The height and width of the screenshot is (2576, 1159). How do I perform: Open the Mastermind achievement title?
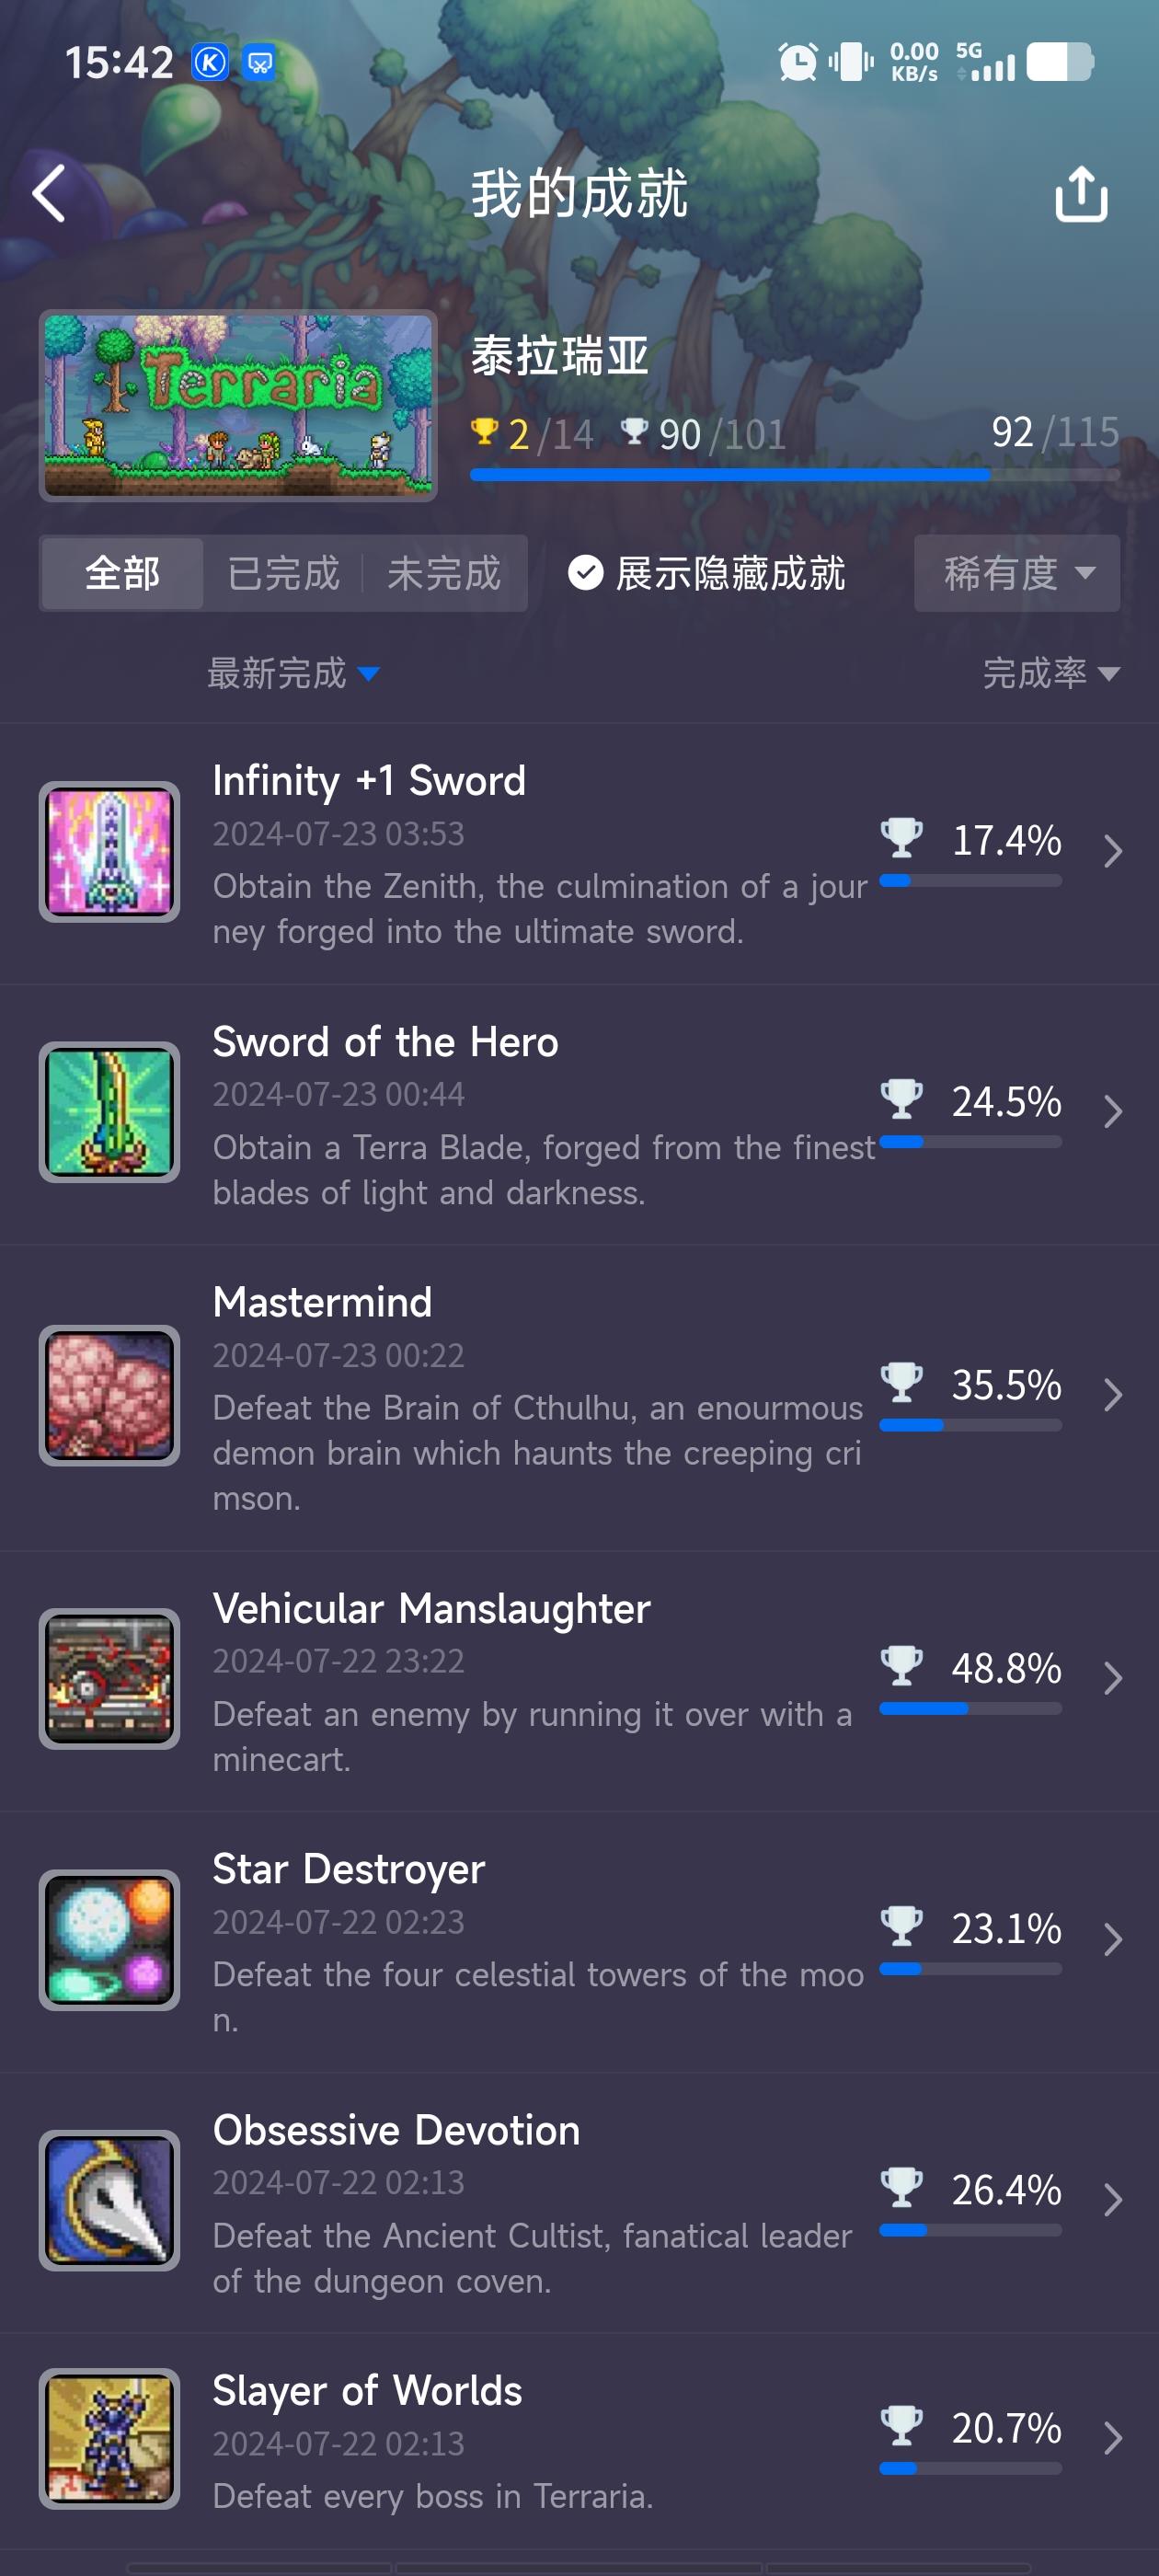point(322,1302)
